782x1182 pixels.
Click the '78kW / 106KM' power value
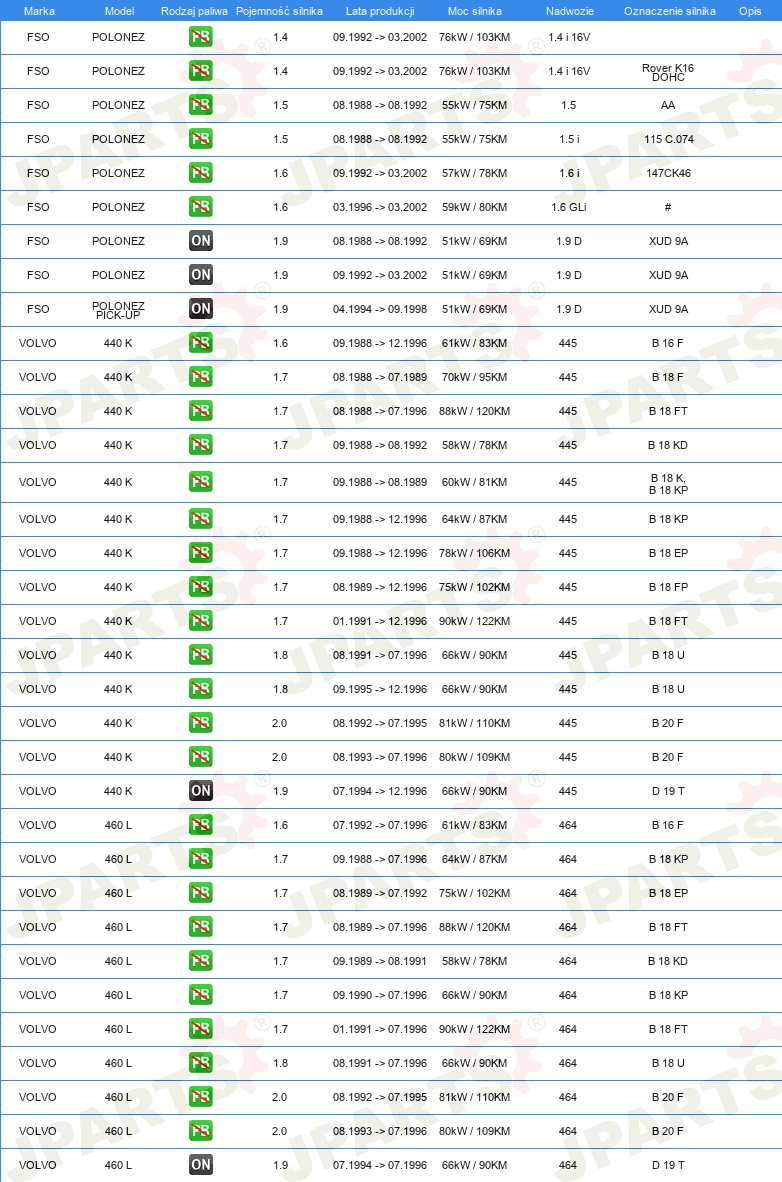(x=474, y=553)
